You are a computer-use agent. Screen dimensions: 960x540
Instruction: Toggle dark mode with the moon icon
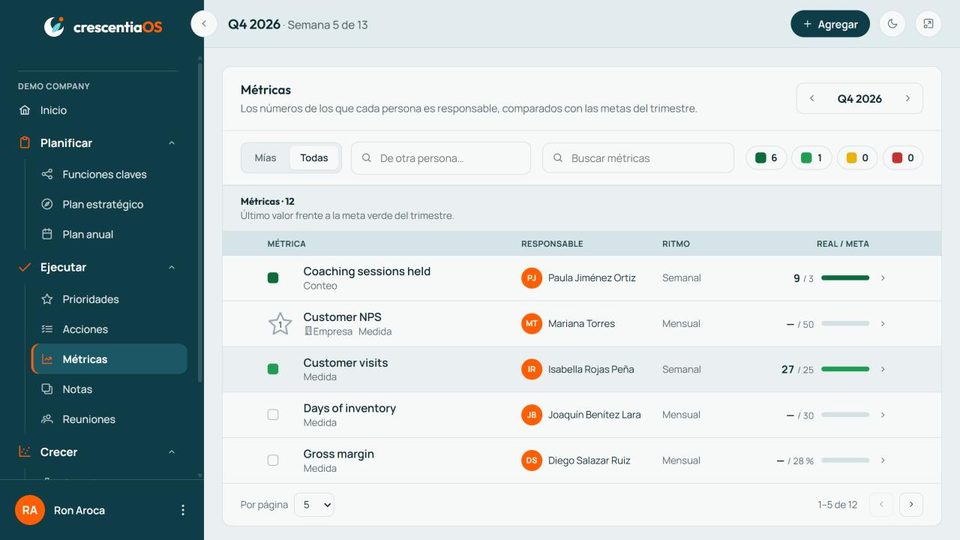coord(892,24)
